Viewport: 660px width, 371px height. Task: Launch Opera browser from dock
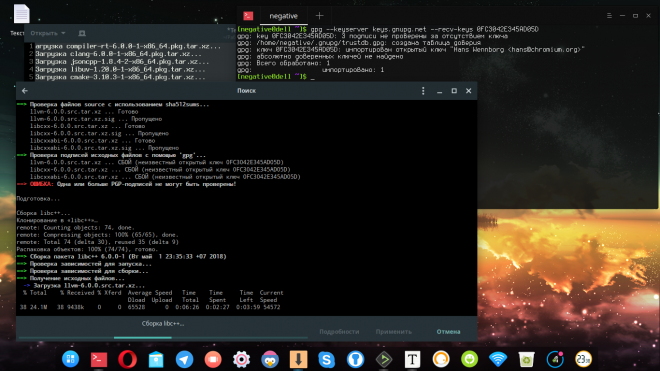[127, 359]
